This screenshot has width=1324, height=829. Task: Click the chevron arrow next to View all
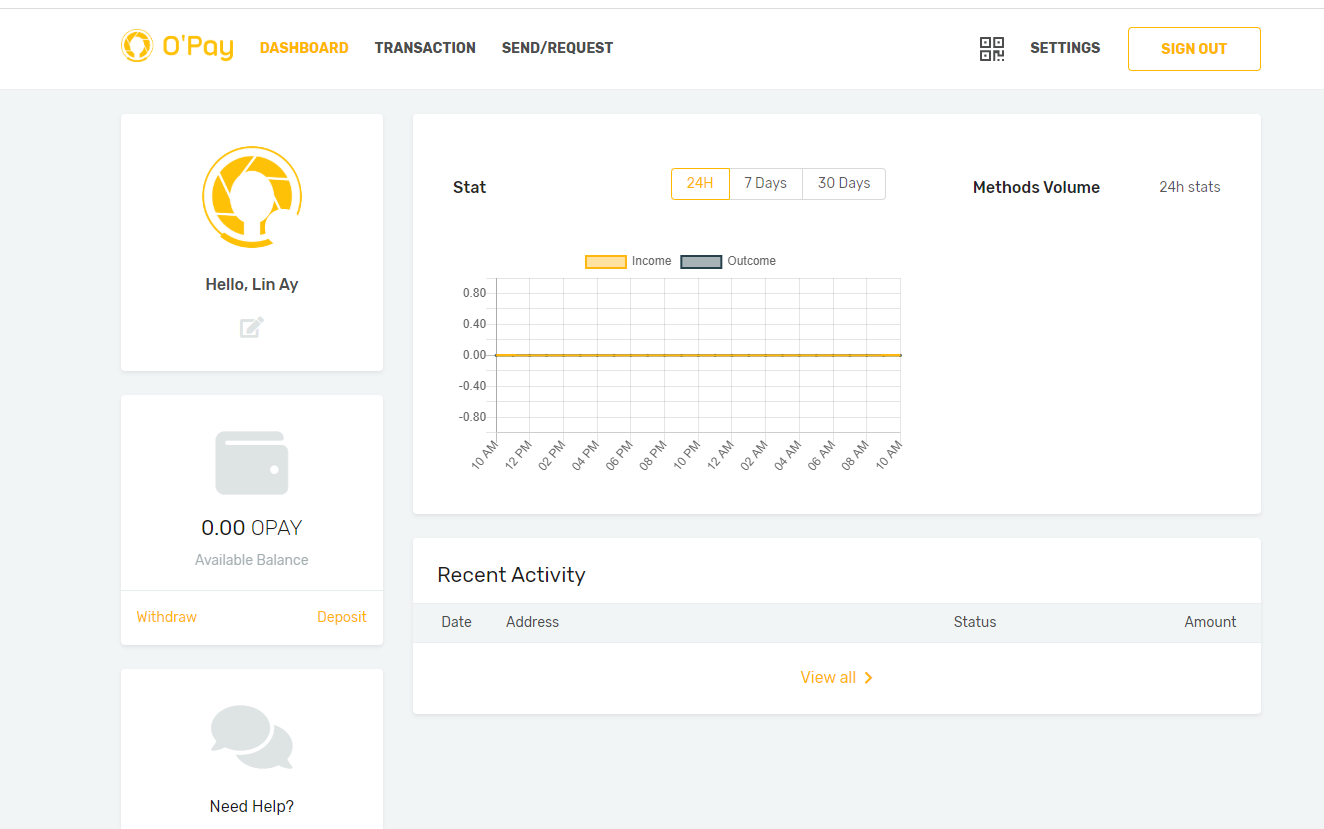click(x=868, y=678)
